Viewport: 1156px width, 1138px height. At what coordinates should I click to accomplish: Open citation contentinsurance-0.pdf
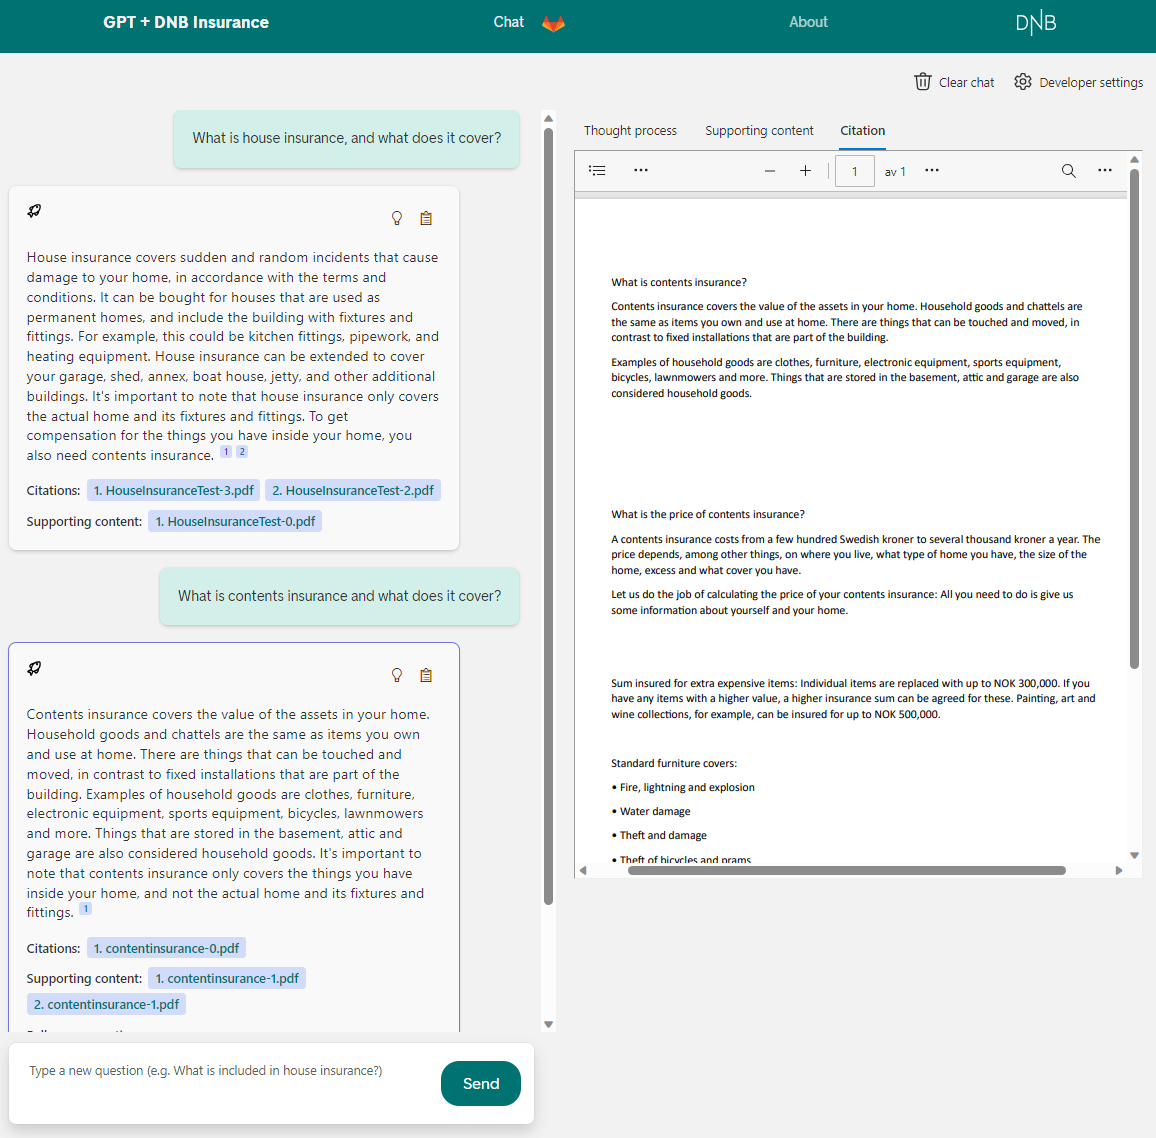(166, 948)
